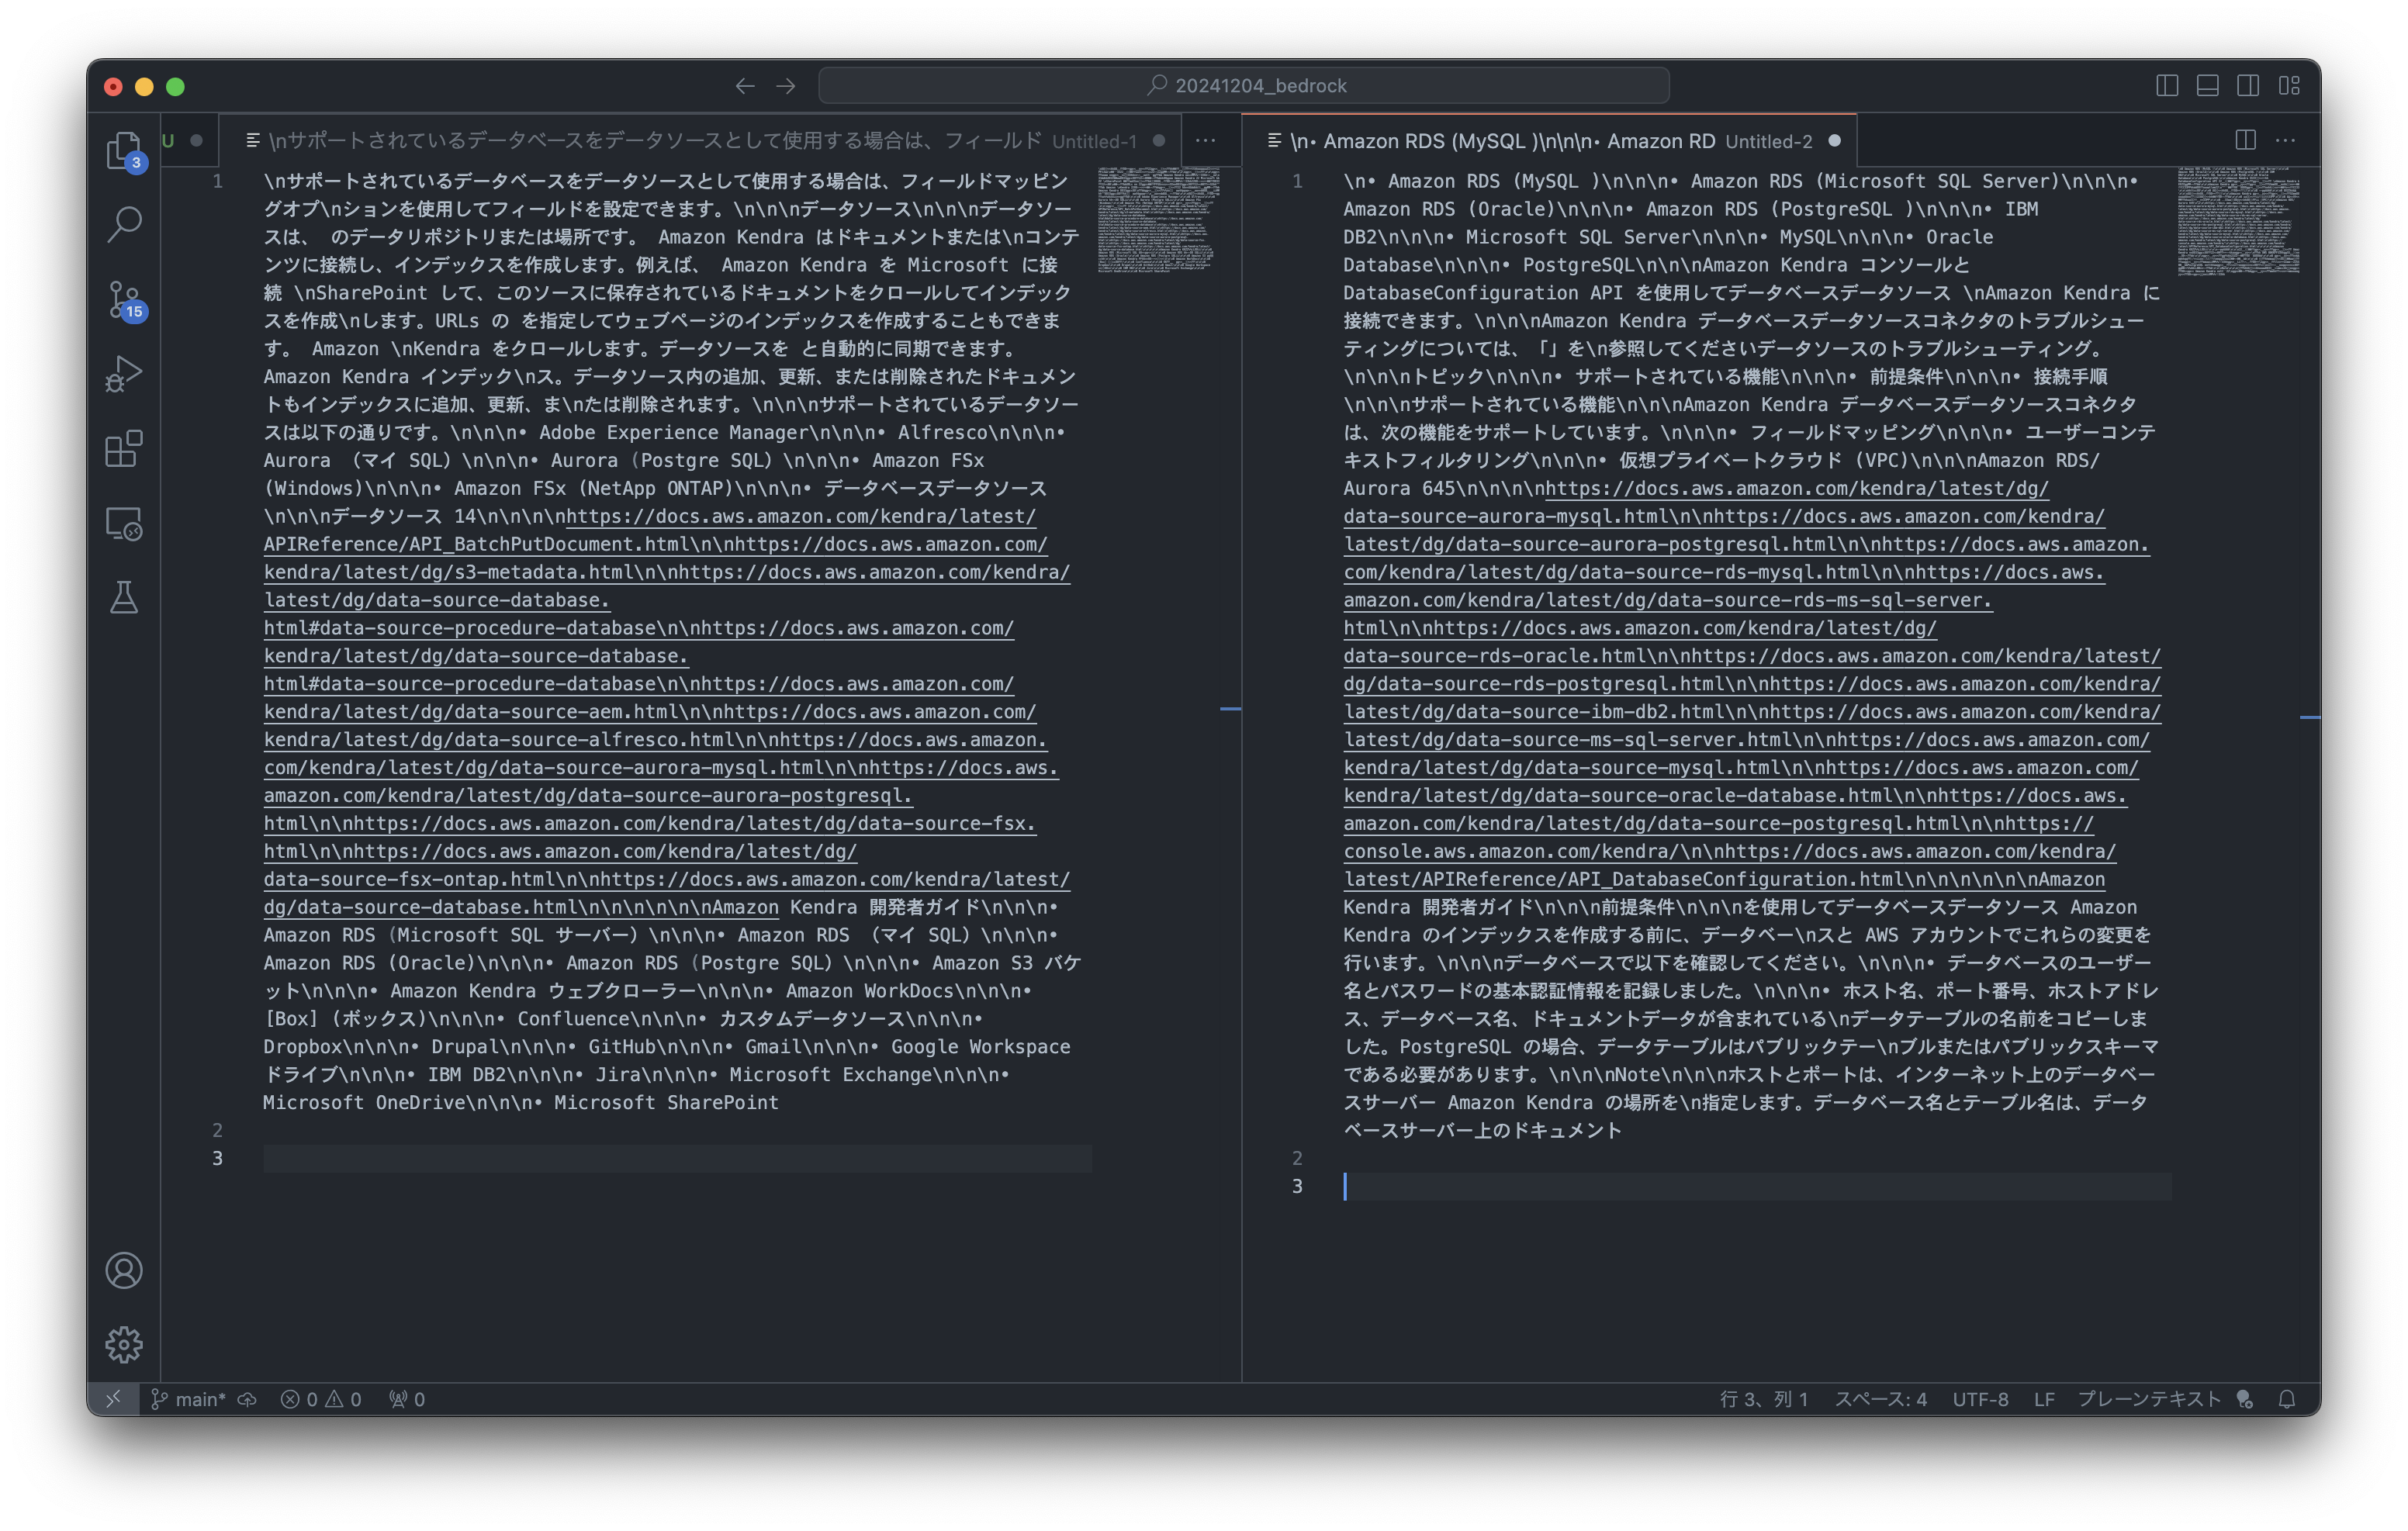The image size is (2408, 1531).
Task: Open the UTF-8 encoding selector in status bar
Action: click(x=1980, y=1399)
